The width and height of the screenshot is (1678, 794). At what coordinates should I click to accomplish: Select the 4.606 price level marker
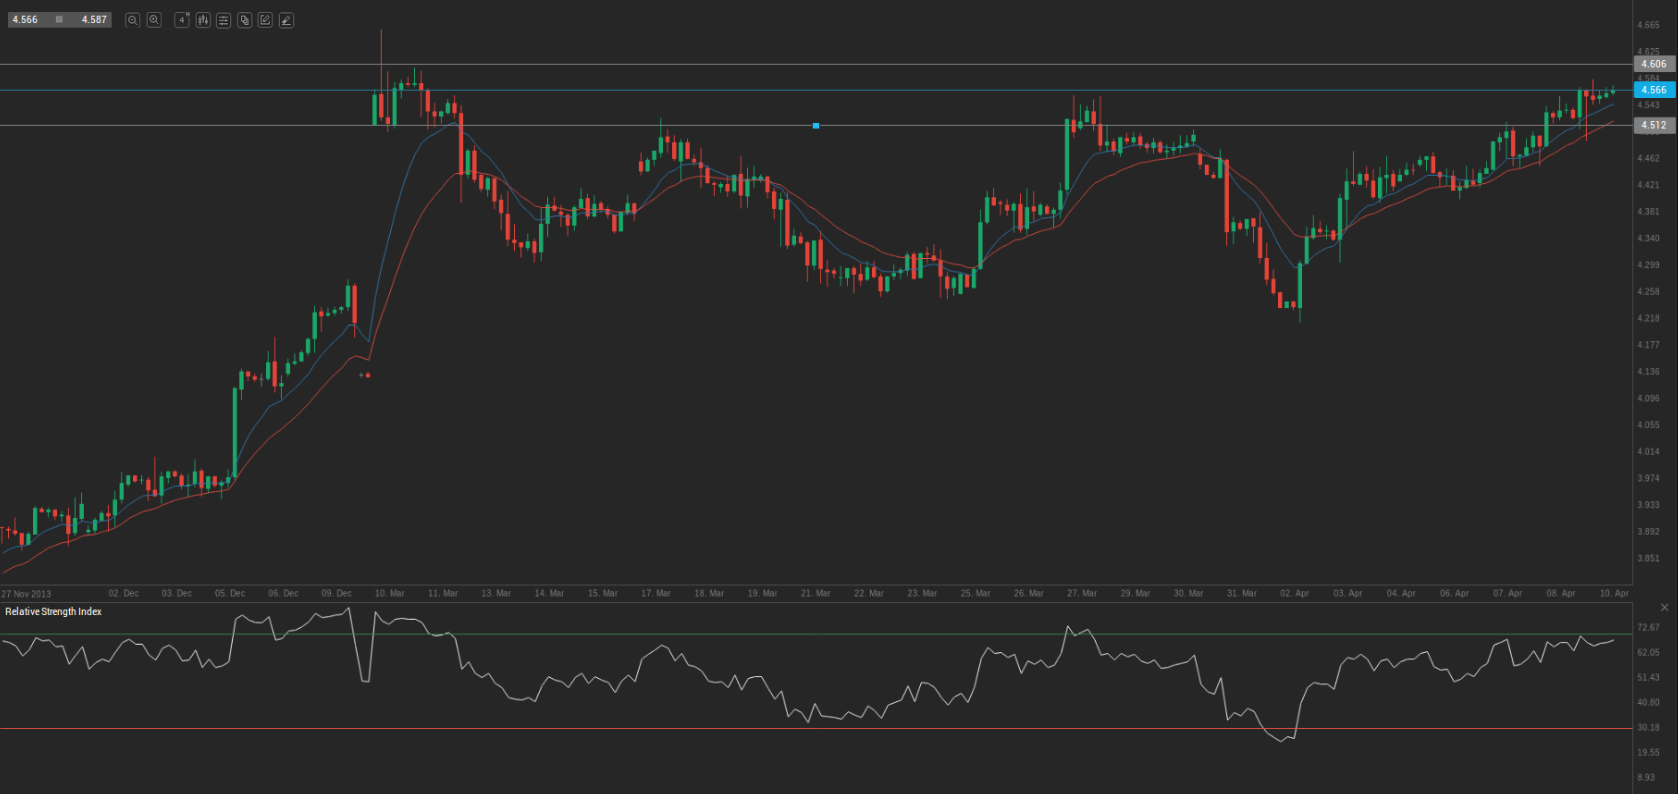click(x=1653, y=64)
